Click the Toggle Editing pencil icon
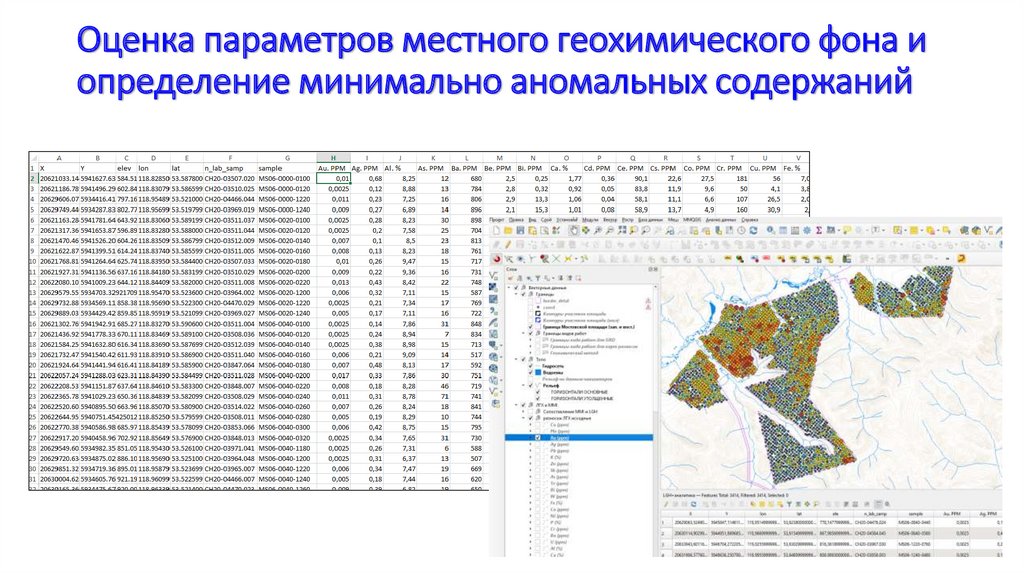The image size is (1024, 574). pos(508,245)
